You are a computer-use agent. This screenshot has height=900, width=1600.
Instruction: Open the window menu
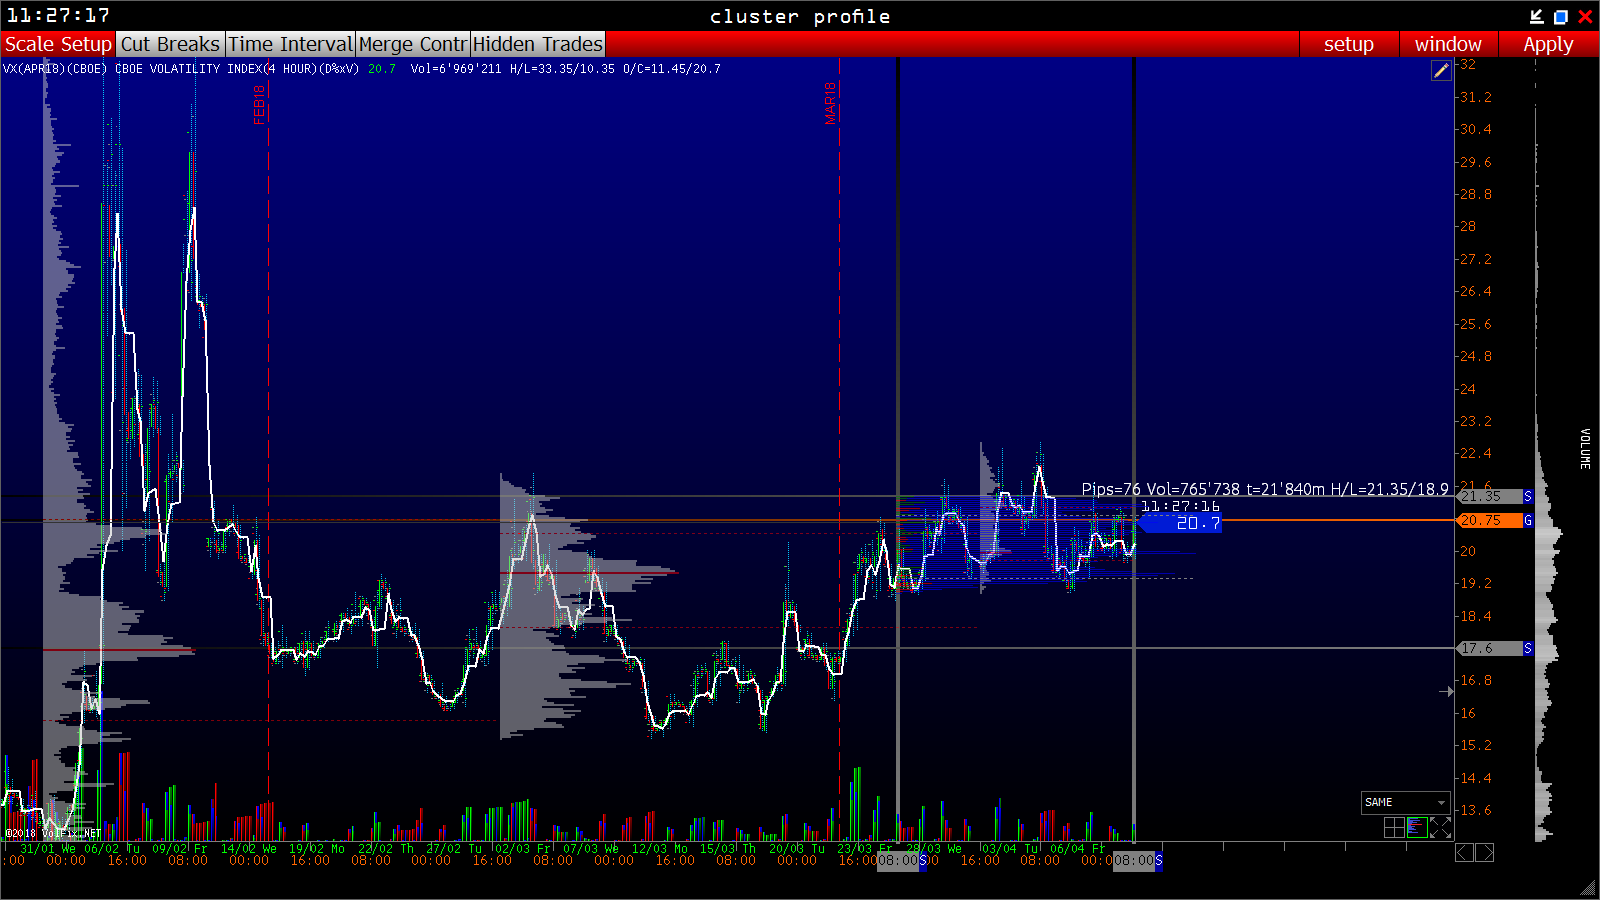pos(1448,44)
